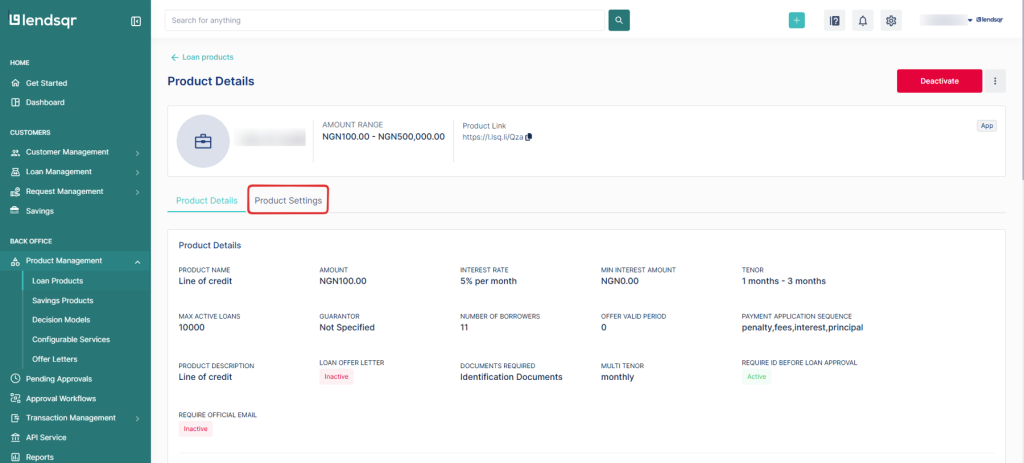Open the help guide book icon
The image size is (1024, 463).
(x=834, y=20)
